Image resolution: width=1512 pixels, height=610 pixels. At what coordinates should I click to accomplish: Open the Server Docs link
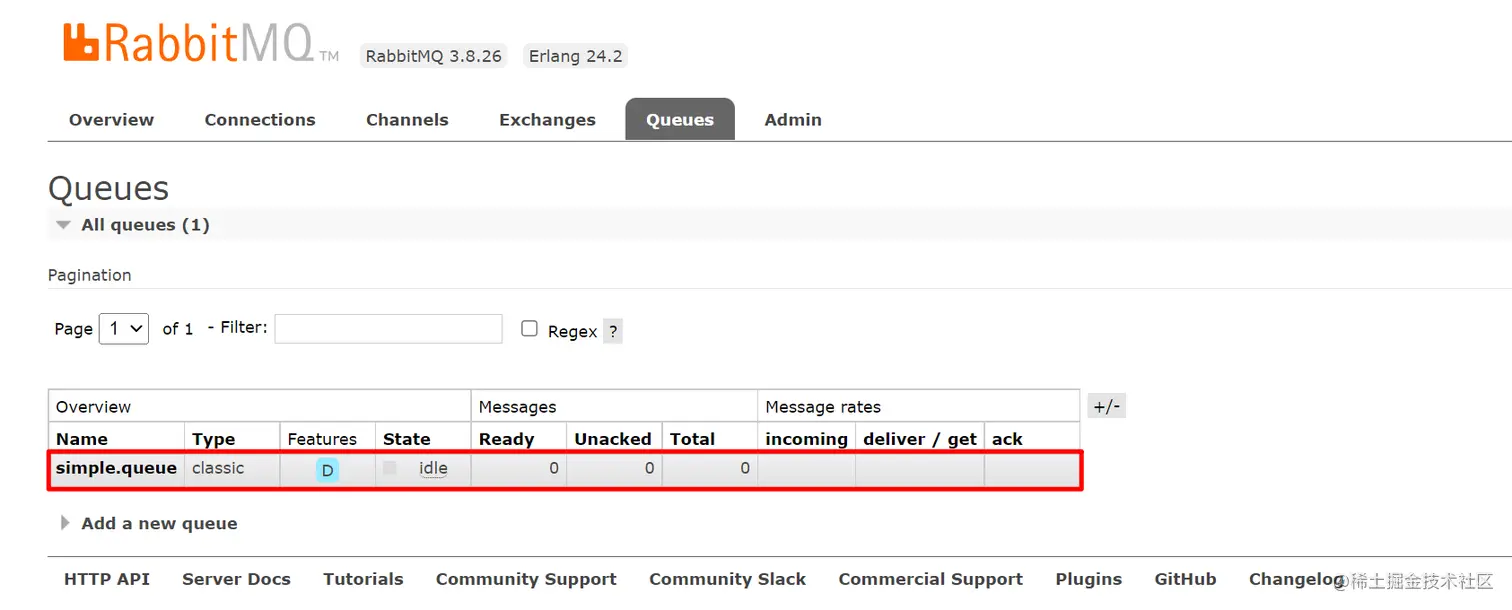pyautogui.click(x=236, y=579)
